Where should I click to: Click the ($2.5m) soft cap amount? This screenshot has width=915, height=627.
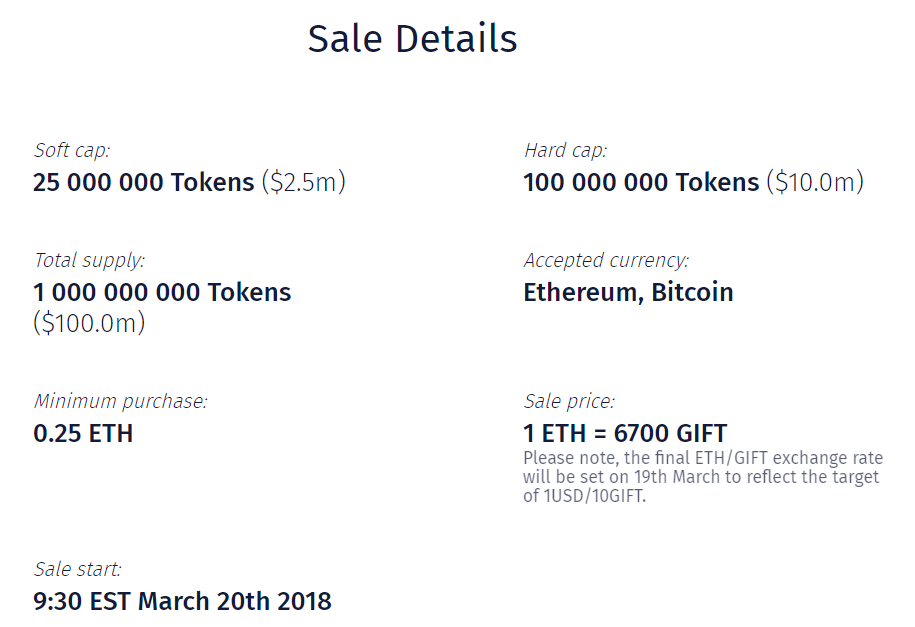(x=303, y=182)
